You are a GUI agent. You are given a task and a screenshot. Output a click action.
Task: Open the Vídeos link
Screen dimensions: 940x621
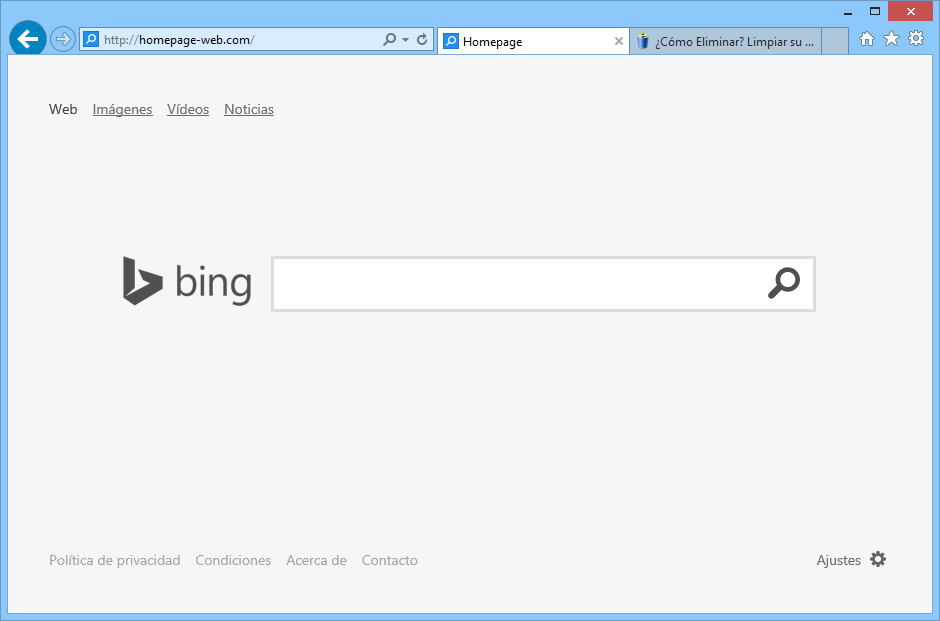tap(188, 109)
